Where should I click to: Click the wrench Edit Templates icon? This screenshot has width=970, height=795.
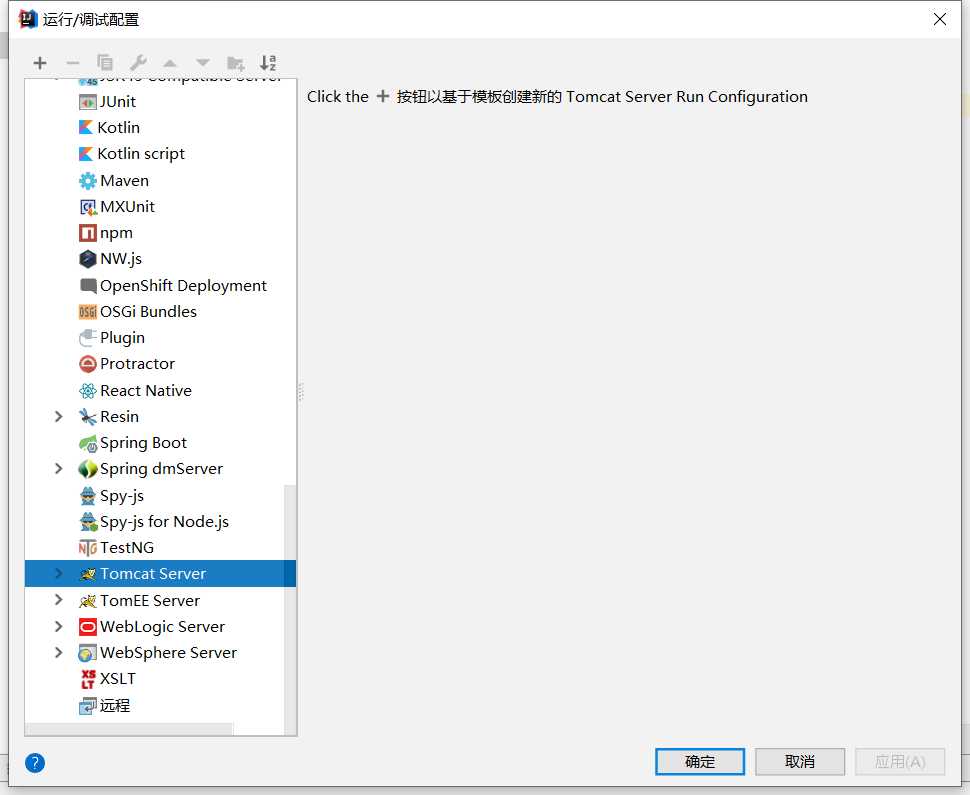(x=138, y=62)
